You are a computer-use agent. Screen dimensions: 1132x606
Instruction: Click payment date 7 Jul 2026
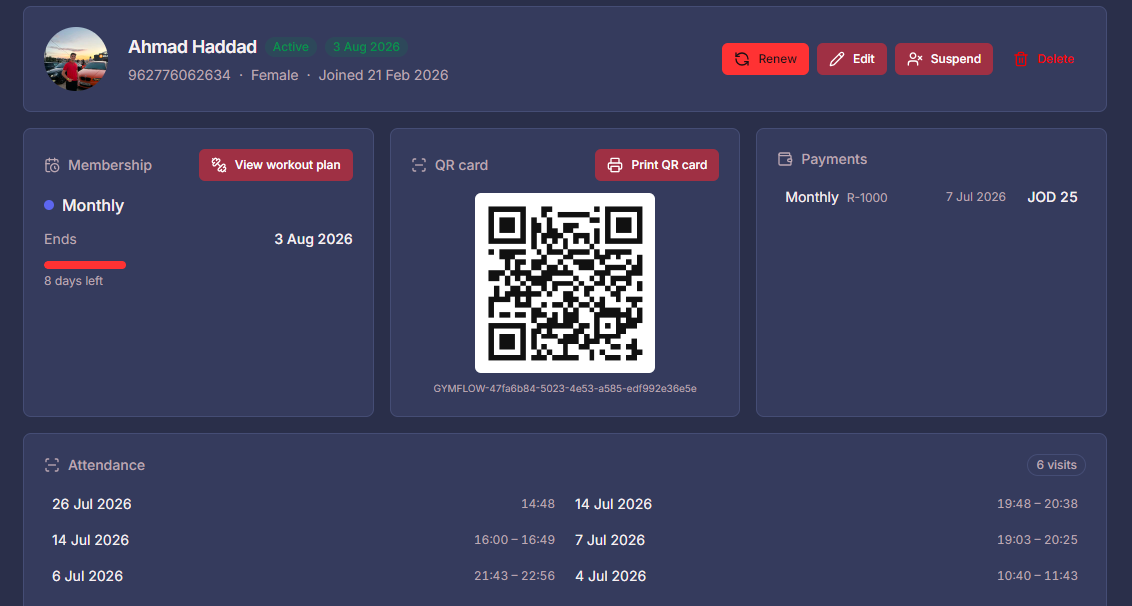975,197
